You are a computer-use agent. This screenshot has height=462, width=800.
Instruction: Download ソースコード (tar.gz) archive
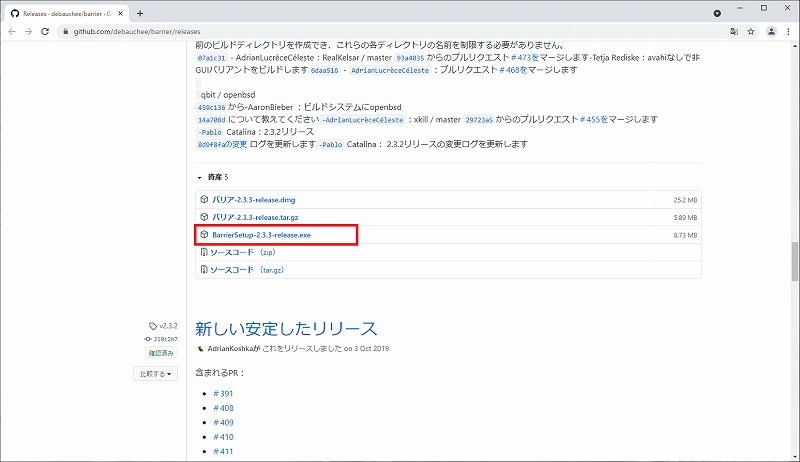pos(247,270)
